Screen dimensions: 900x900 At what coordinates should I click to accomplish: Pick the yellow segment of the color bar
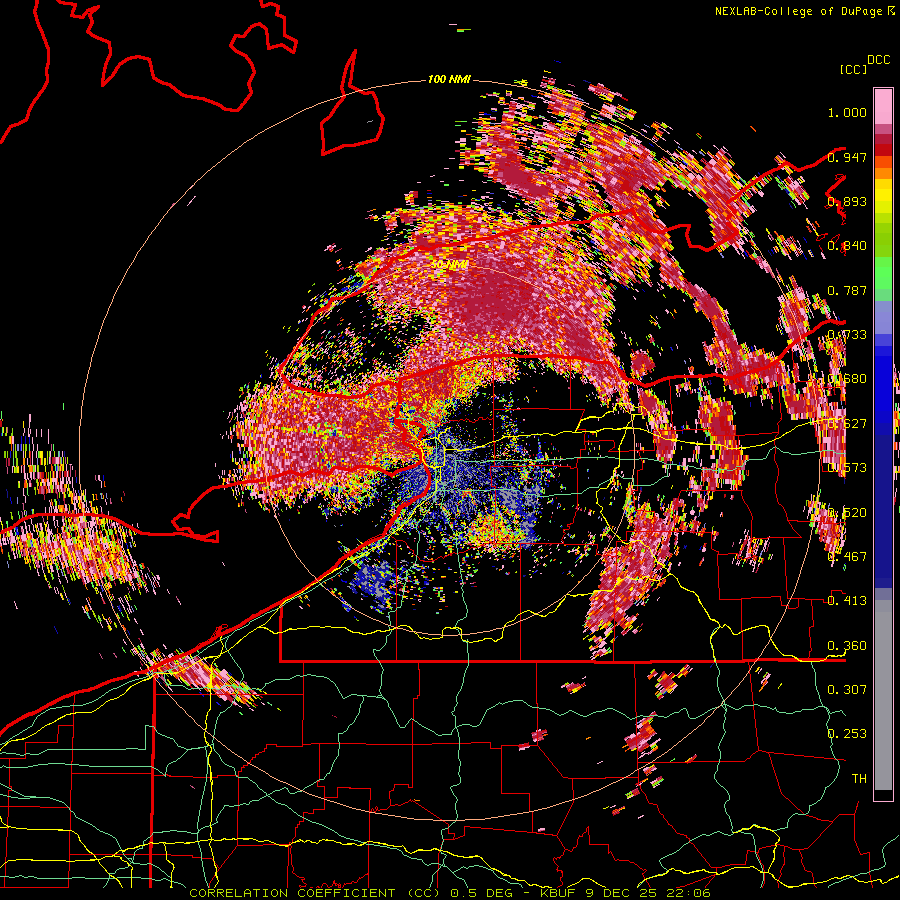(883, 198)
